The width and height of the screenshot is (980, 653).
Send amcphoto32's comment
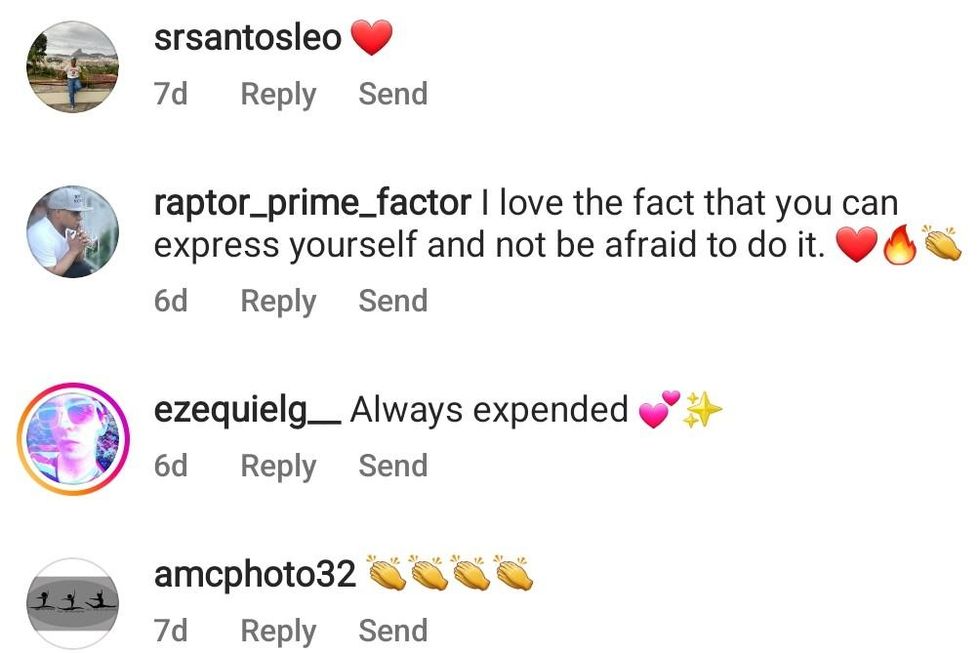(393, 631)
